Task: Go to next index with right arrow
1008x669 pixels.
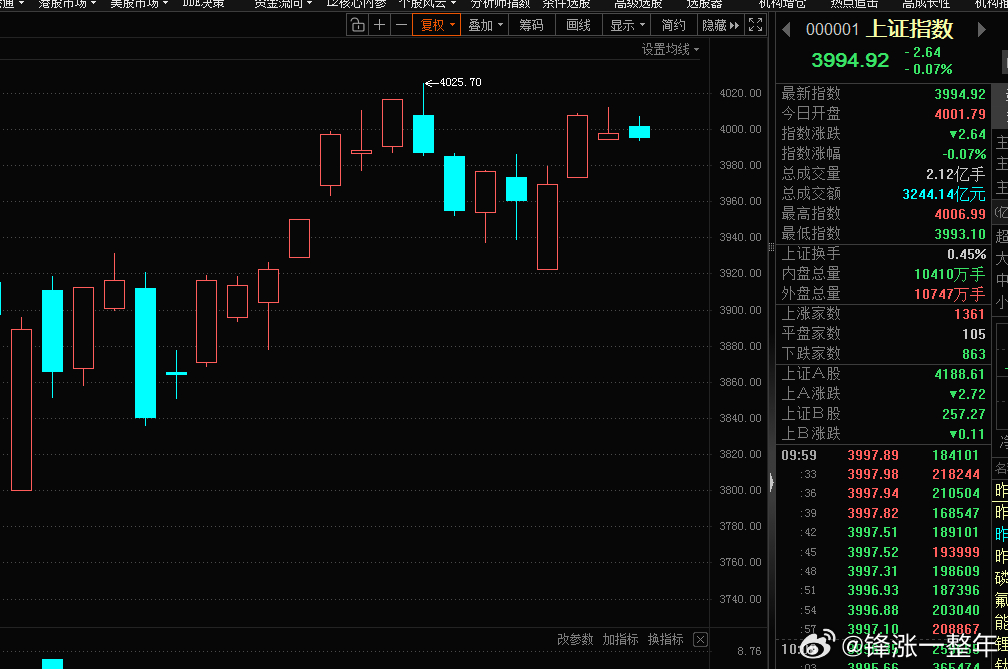Action: (x=981, y=30)
